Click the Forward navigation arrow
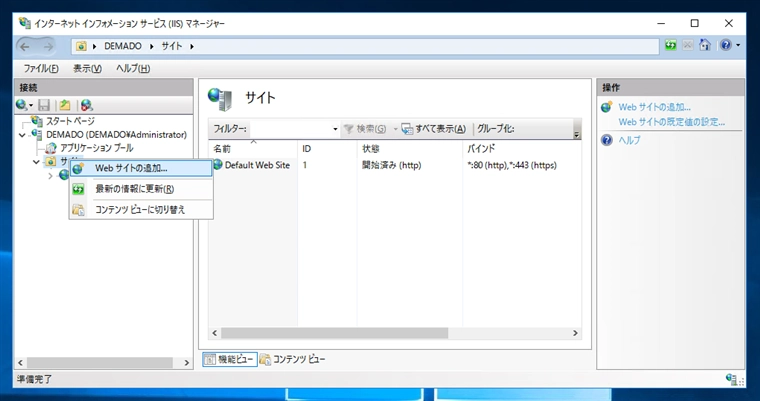Viewport: 760px width, 401px height. 48,47
